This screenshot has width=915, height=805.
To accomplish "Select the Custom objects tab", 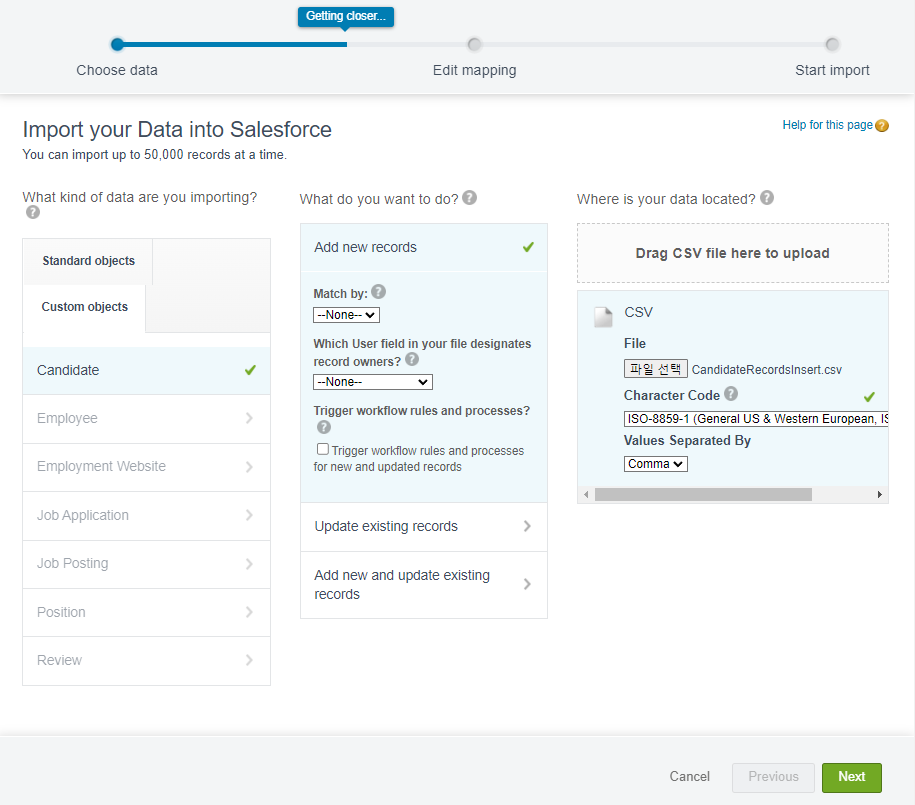I will click(85, 307).
